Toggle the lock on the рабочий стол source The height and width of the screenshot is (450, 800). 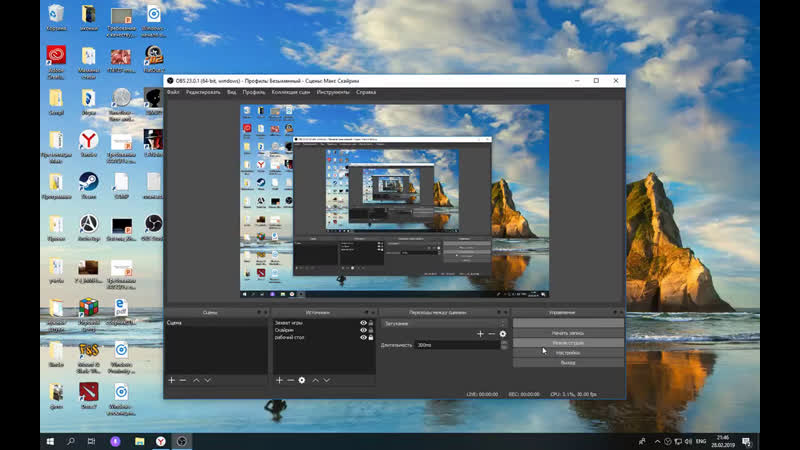(x=371, y=337)
